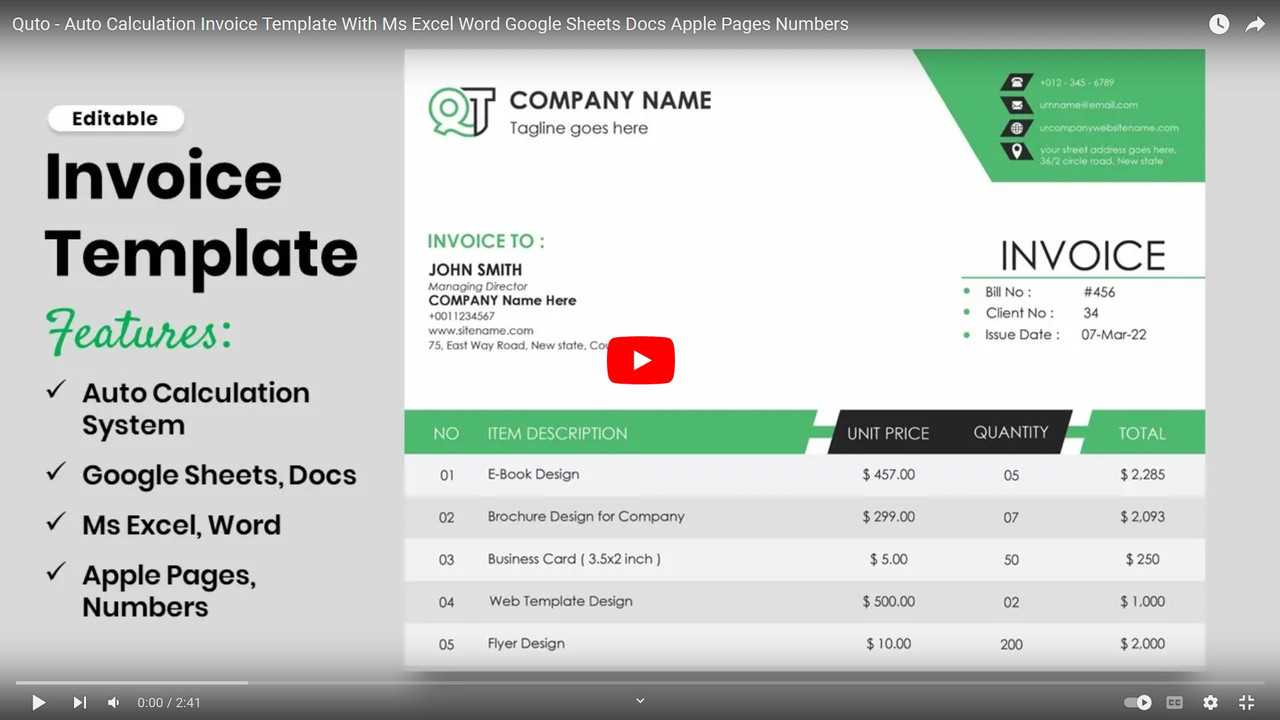Open the Share arrow icon
Screen dimensions: 1280x720
coord(1255,24)
